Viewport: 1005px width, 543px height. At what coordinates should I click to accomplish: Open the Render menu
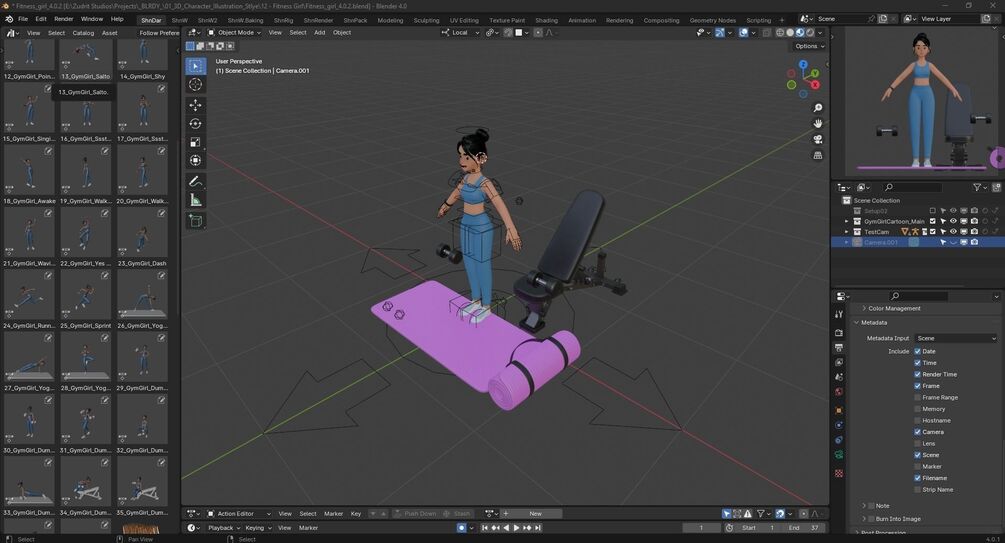[63, 19]
